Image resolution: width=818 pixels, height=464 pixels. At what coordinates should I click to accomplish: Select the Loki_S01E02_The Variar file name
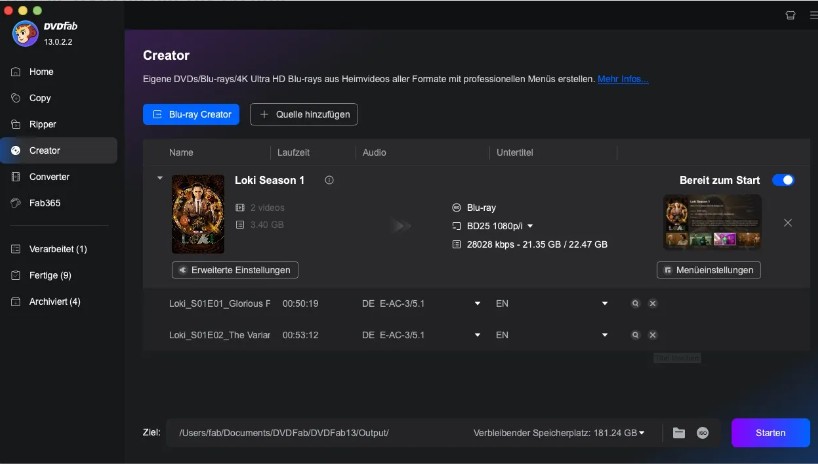pos(220,335)
